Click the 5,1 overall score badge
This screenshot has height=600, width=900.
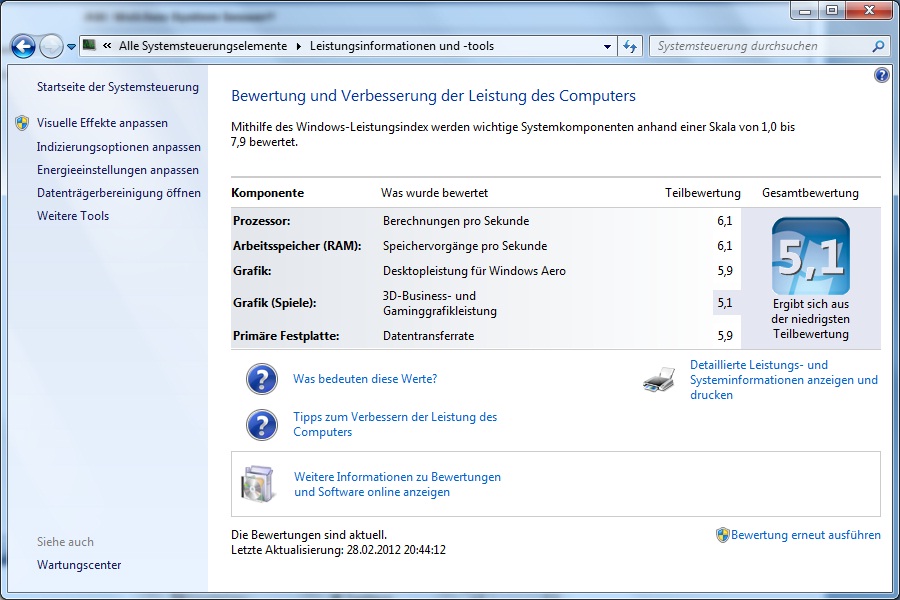click(x=810, y=256)
